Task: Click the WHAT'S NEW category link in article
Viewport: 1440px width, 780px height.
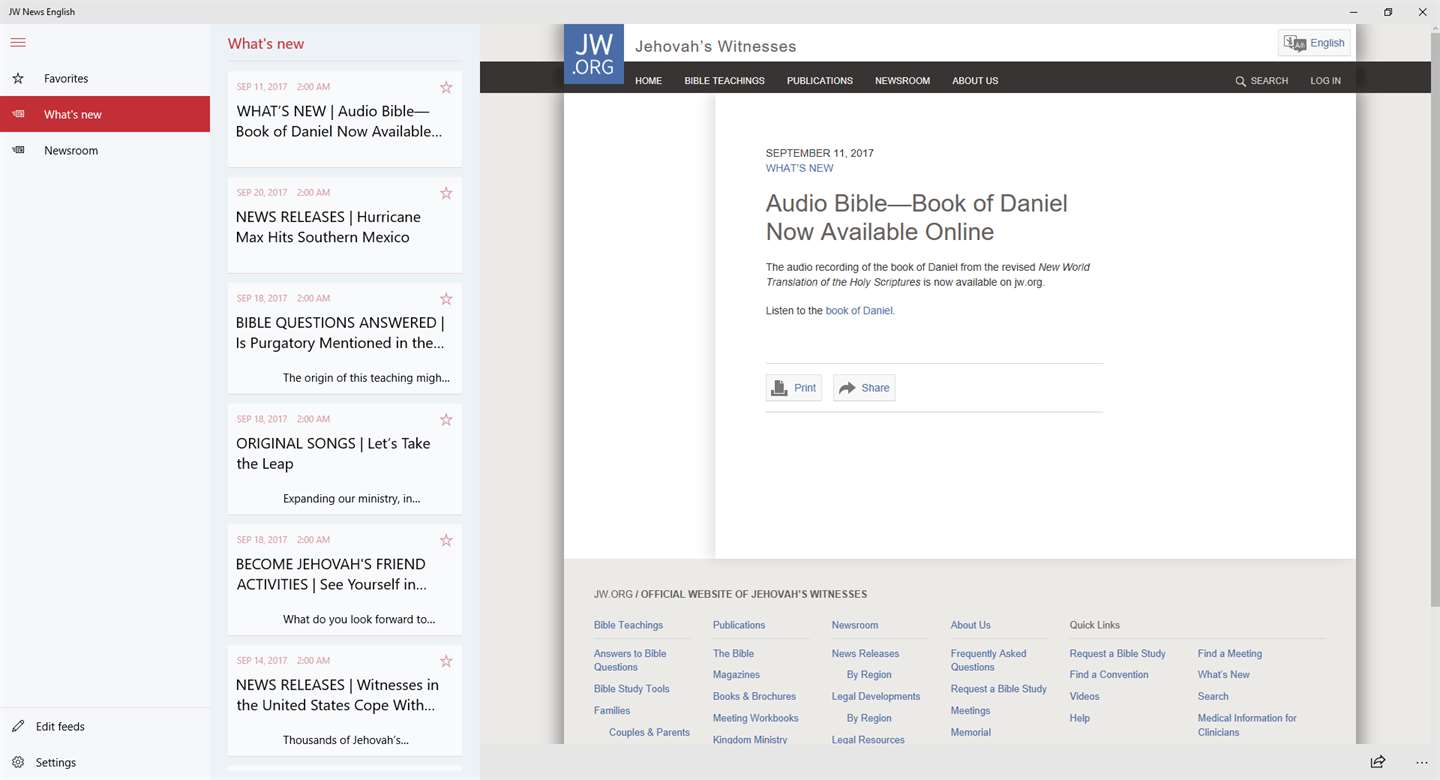Action: tap(799, 168)
